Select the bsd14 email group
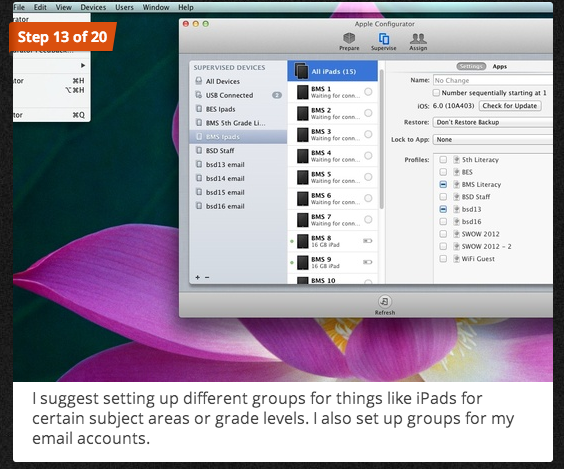Screen dimensions: 564x469 click(238, 178)
